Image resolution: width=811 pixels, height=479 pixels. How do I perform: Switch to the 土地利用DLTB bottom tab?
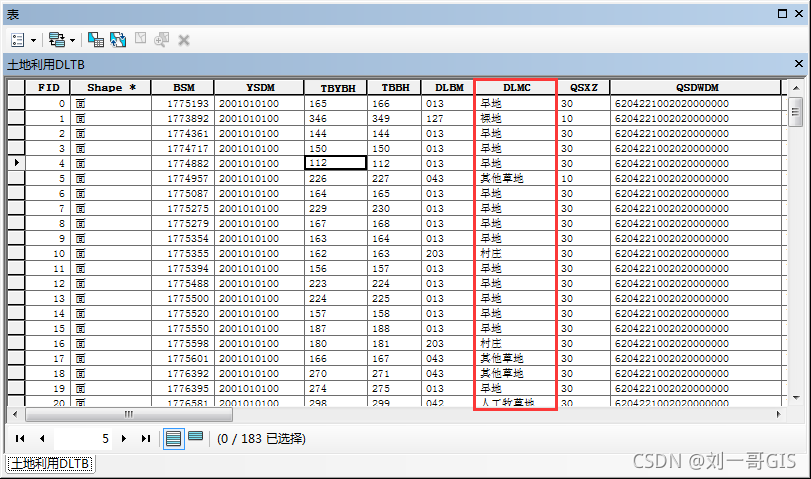pos(50,463)
